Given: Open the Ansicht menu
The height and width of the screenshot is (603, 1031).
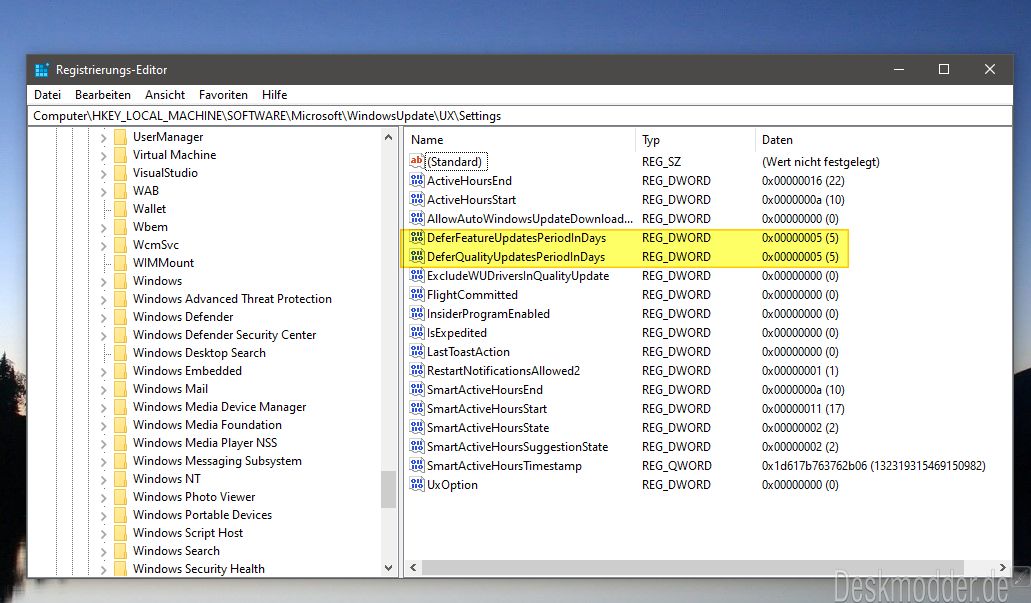Looking at the screenshot, I should [165, 95].
